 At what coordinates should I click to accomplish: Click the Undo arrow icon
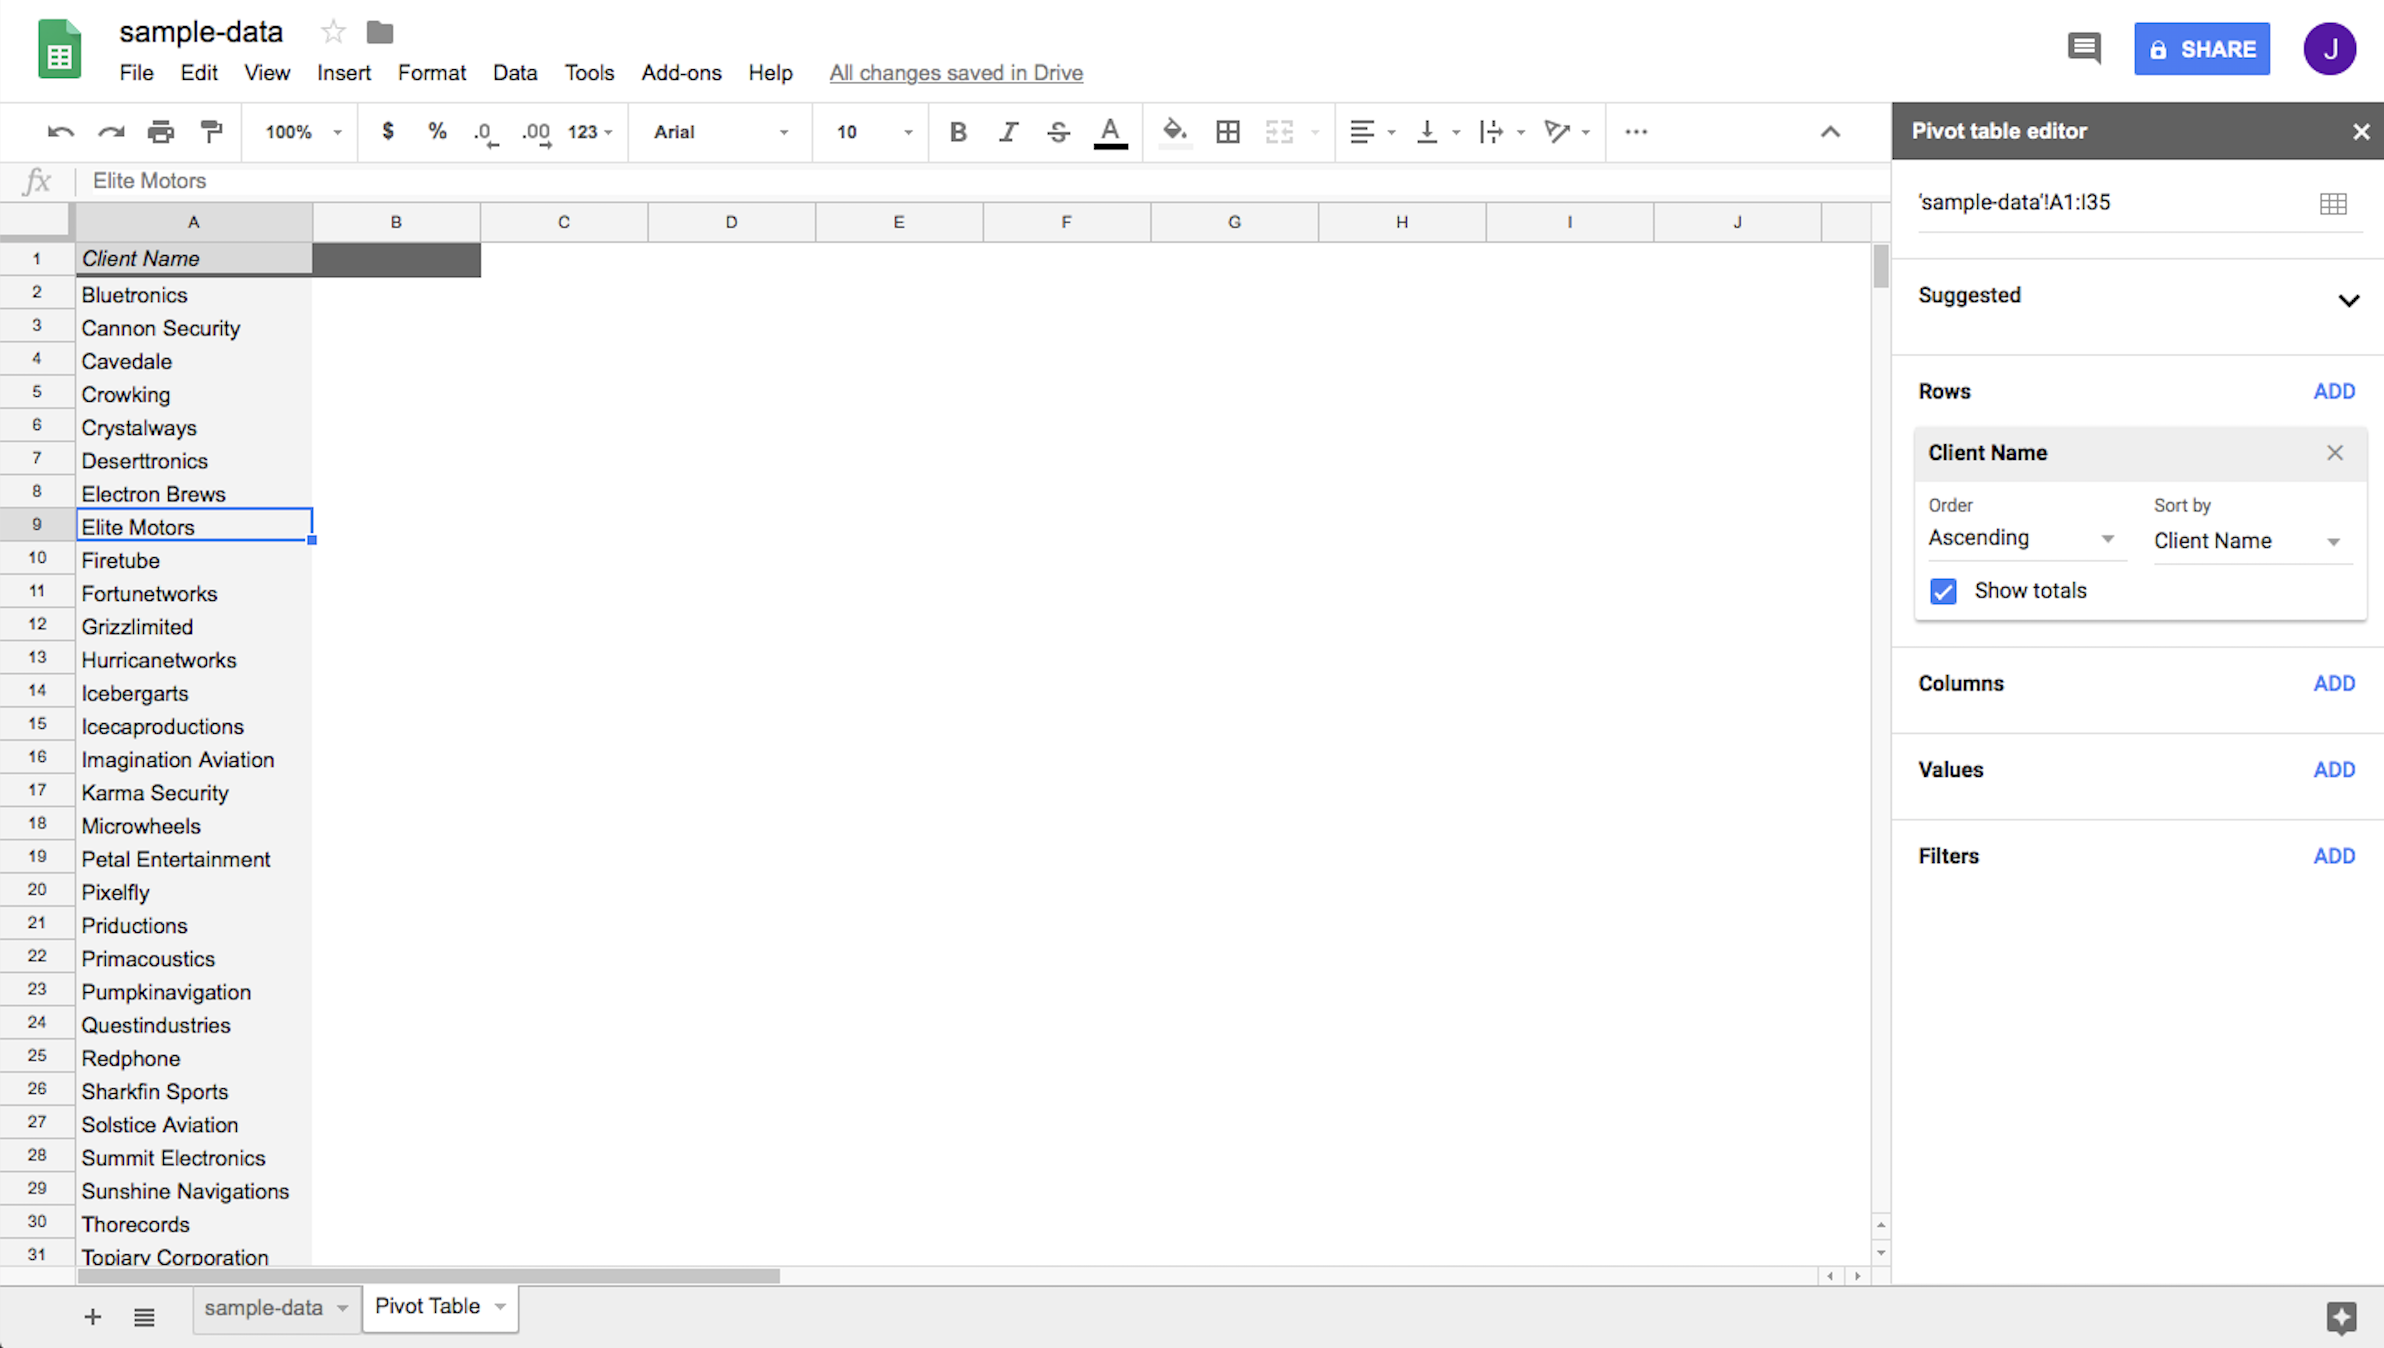tap(60, 132)
